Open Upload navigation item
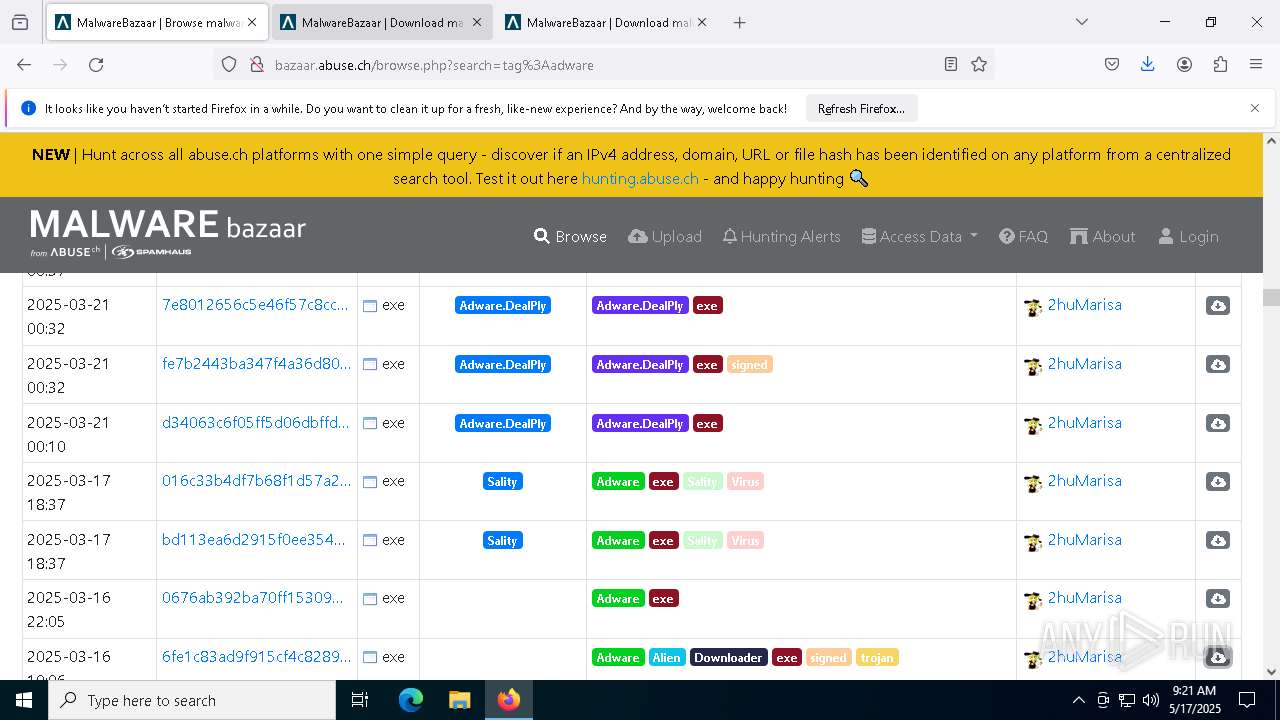The height and width of the screenshot is (720, 1280). pyautogui.click(x=665, y=236)
